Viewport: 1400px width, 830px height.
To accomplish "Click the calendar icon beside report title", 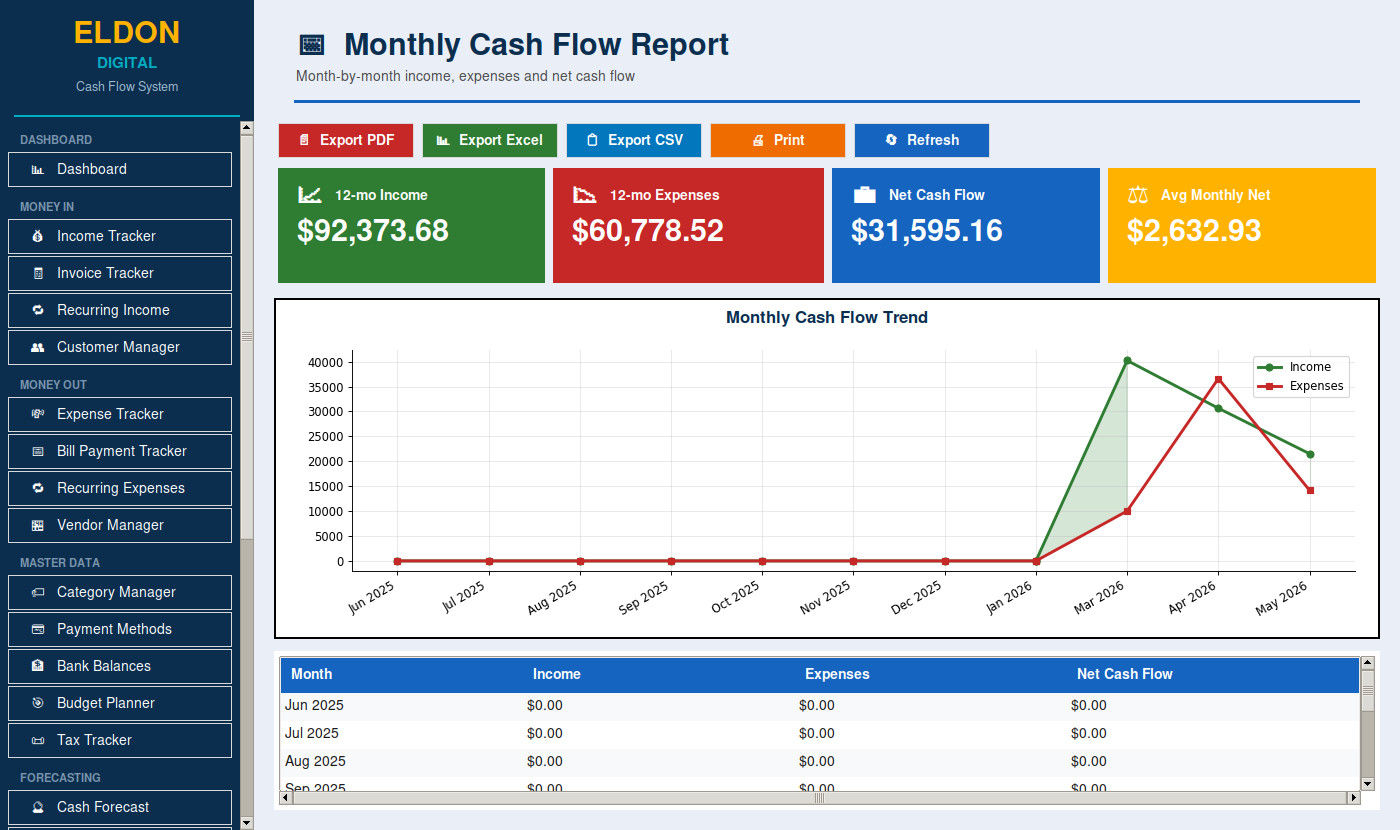I will [312, 45].
